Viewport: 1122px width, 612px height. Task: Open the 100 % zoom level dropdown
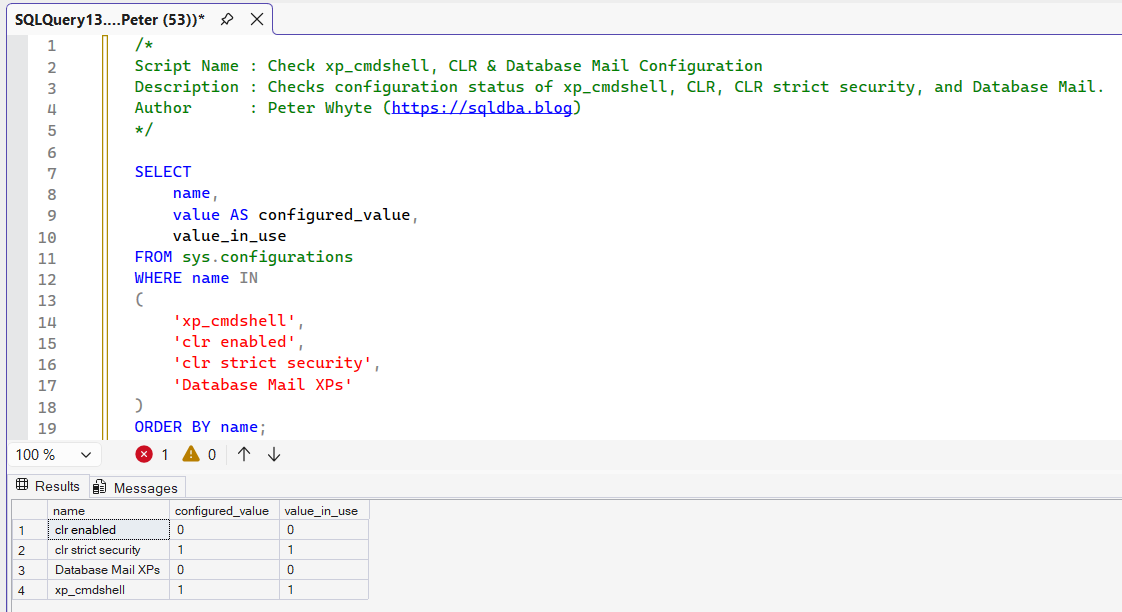pyautogui.click(x=85, y=454)
